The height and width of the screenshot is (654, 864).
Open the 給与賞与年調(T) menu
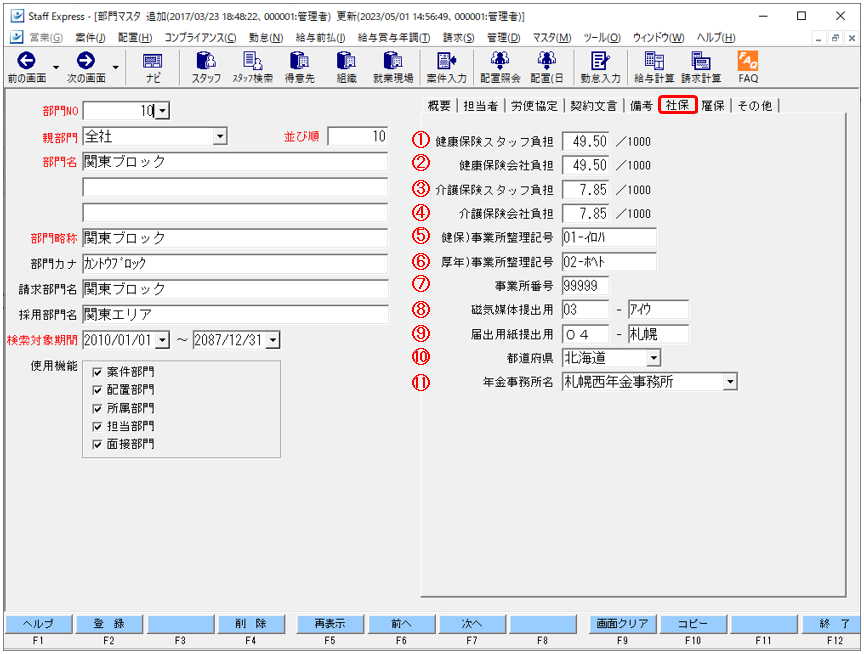[x=394, y=37]
